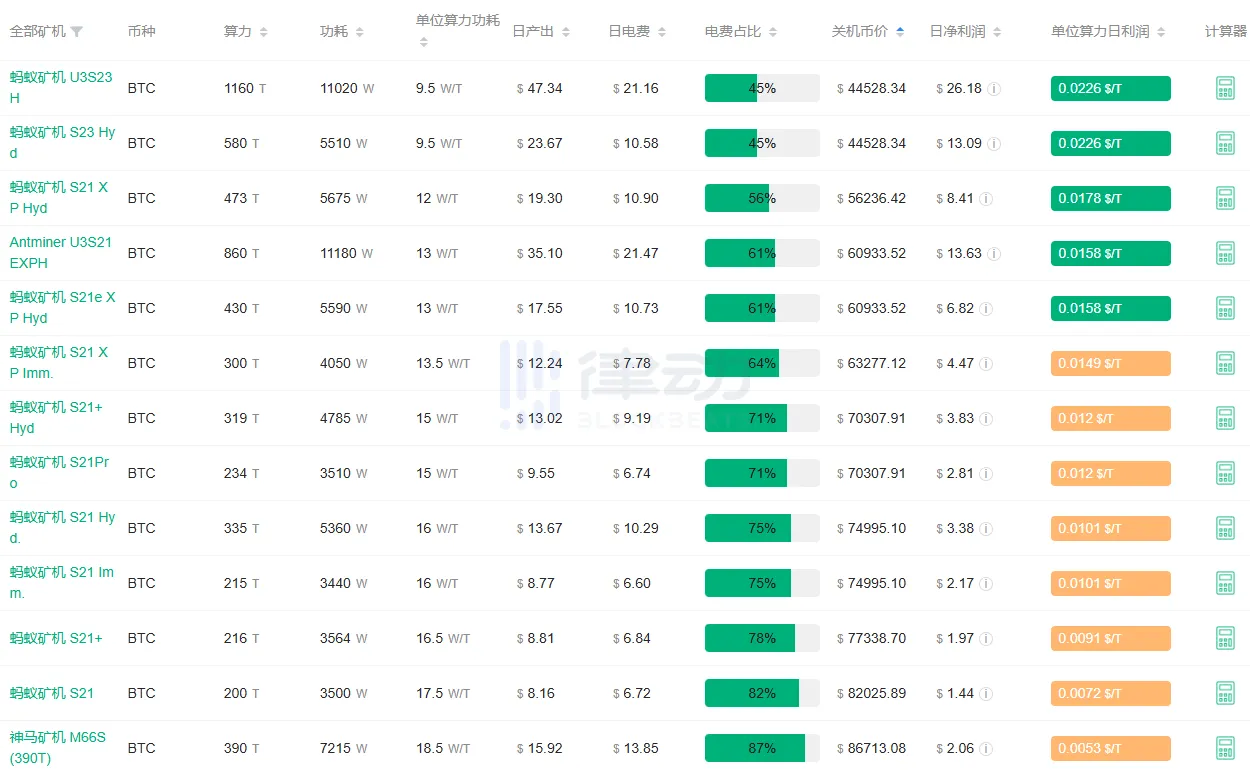1250x770 pixels.
Task: Open calculator icon in the S21Pro row
Action: pyautogui.click(x=1225, y=473)
